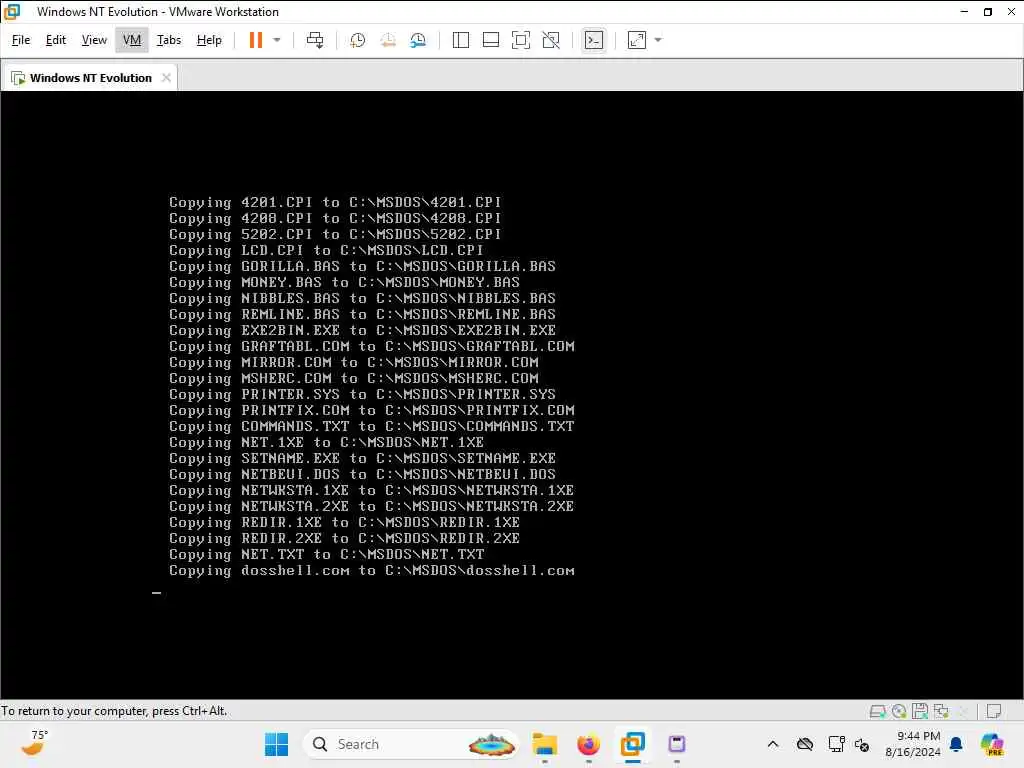The image size is (1024, 768).
Task: Click the network adapter status icon
Action: click(941, 711)
